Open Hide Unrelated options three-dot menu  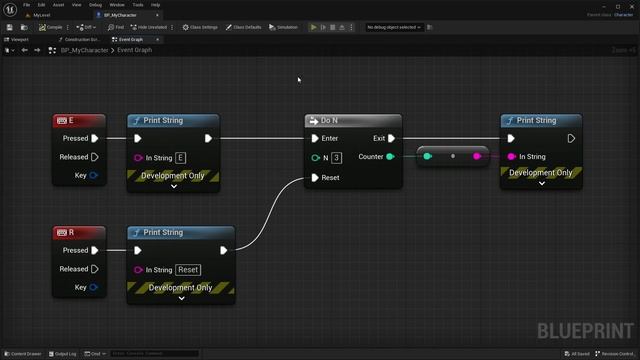click(x=172, y=27)
